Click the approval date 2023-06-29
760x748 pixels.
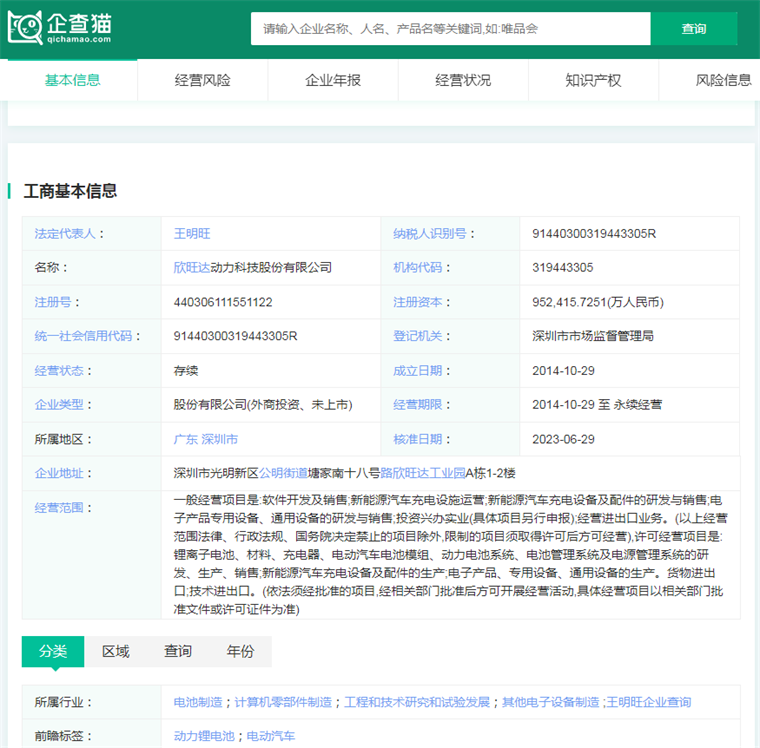pyautogui.click(x=563, y=439)
